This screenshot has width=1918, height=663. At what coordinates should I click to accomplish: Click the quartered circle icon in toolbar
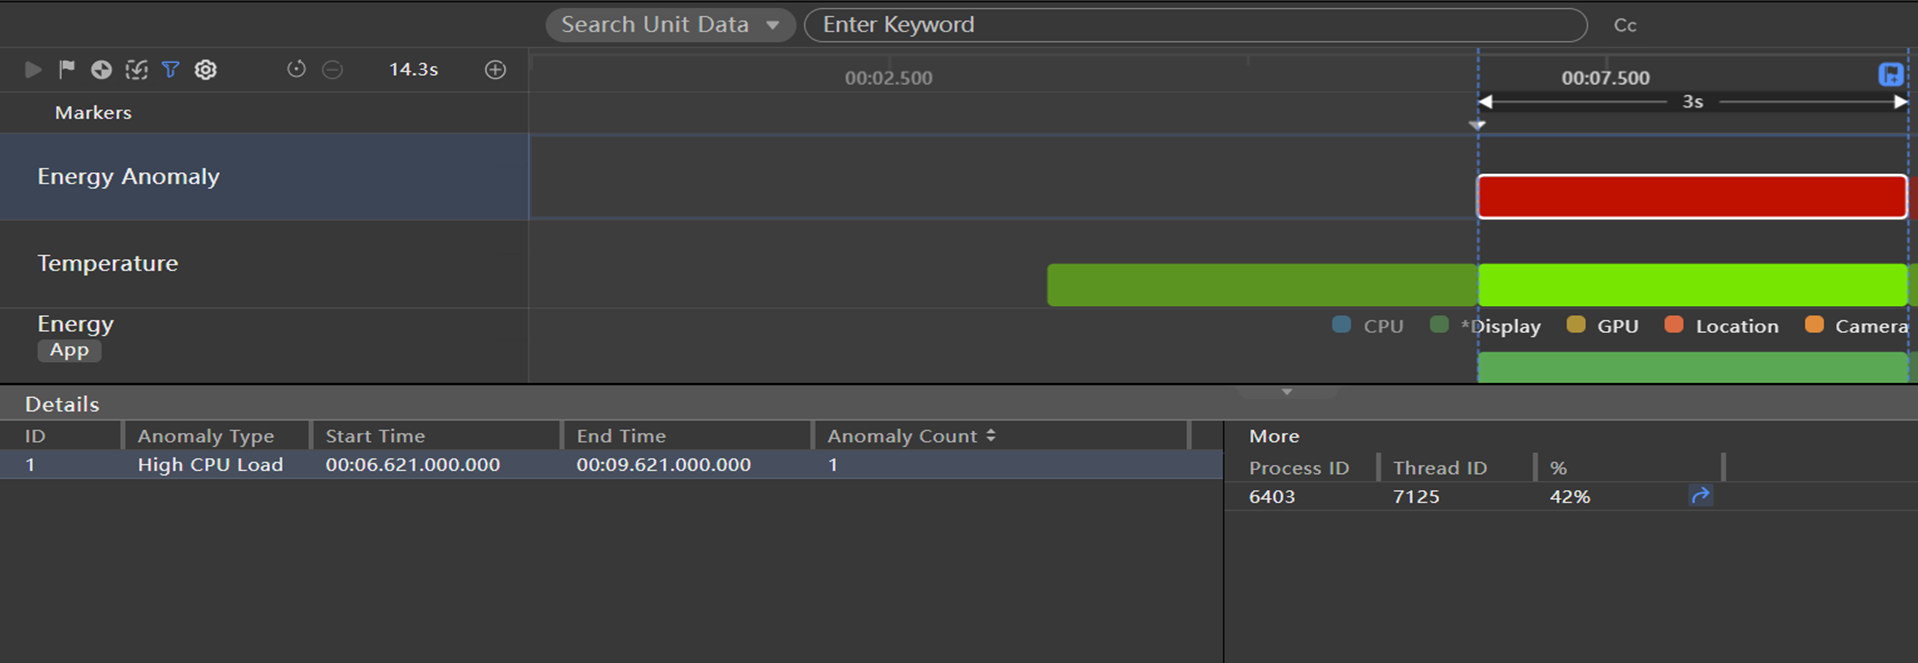coord(101,69)
